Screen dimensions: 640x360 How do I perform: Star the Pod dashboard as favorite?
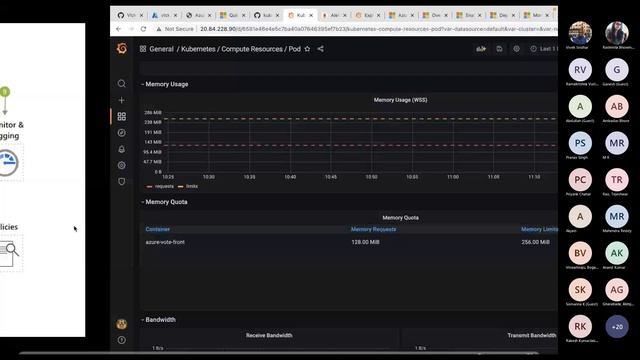pos(307,49)
